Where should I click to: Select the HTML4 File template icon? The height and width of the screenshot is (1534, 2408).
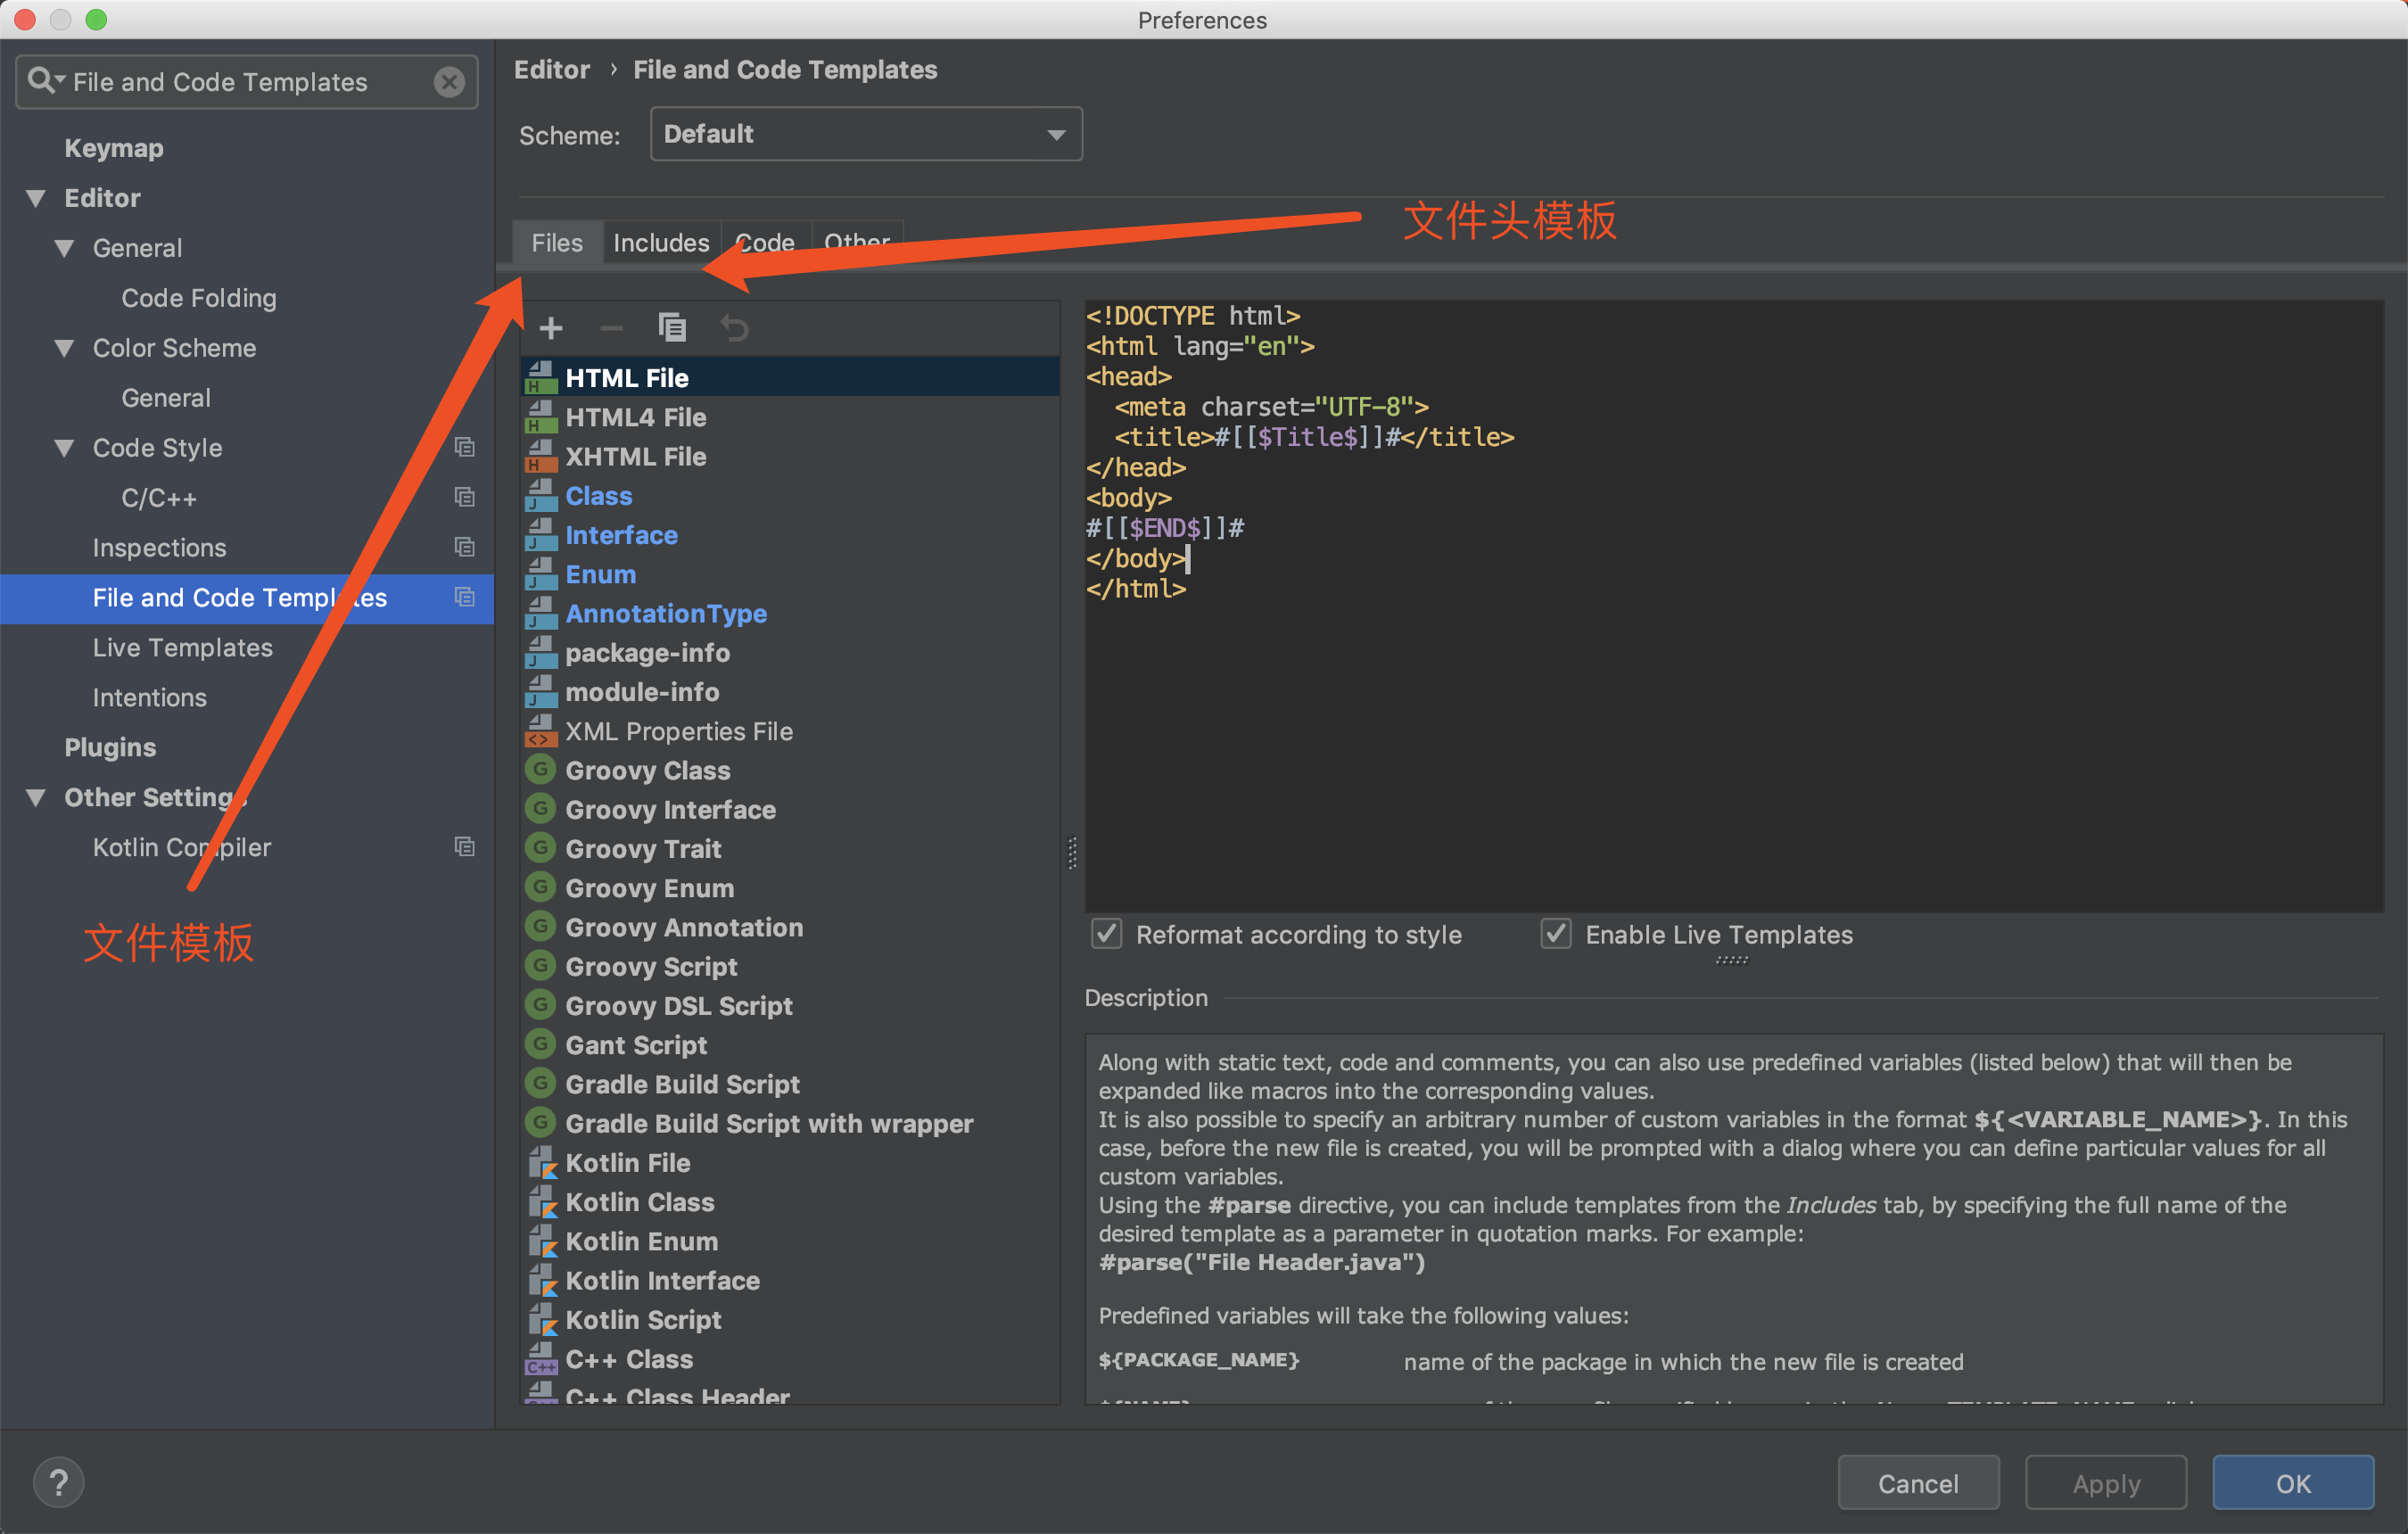[x=542, y=417]
